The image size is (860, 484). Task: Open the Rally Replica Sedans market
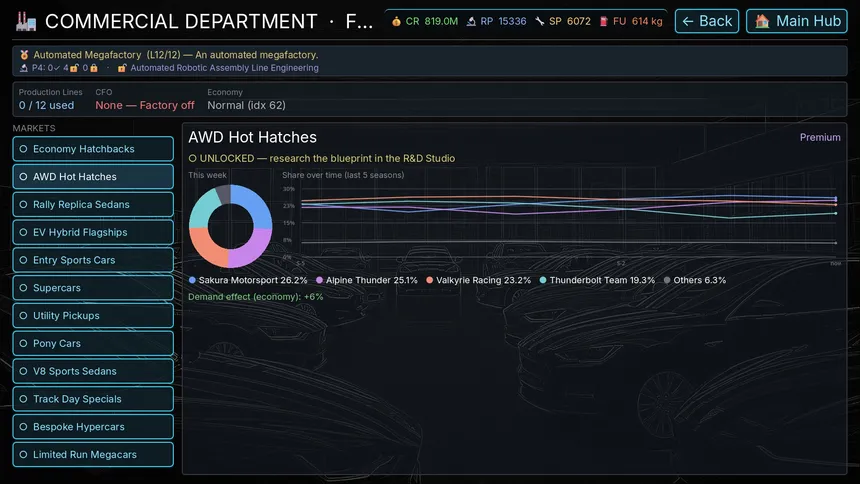93,204
